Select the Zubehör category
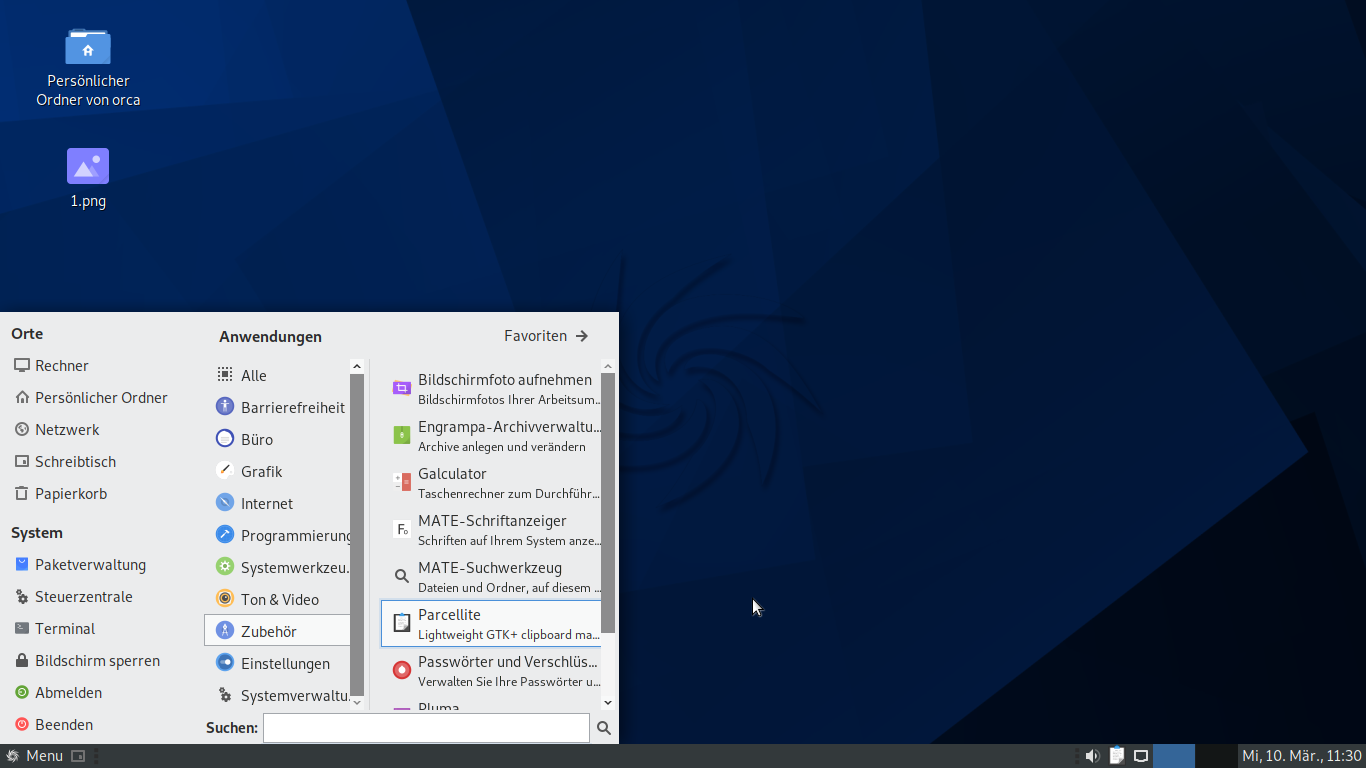The image size is (1366, 768). click(x=277, y=631)
